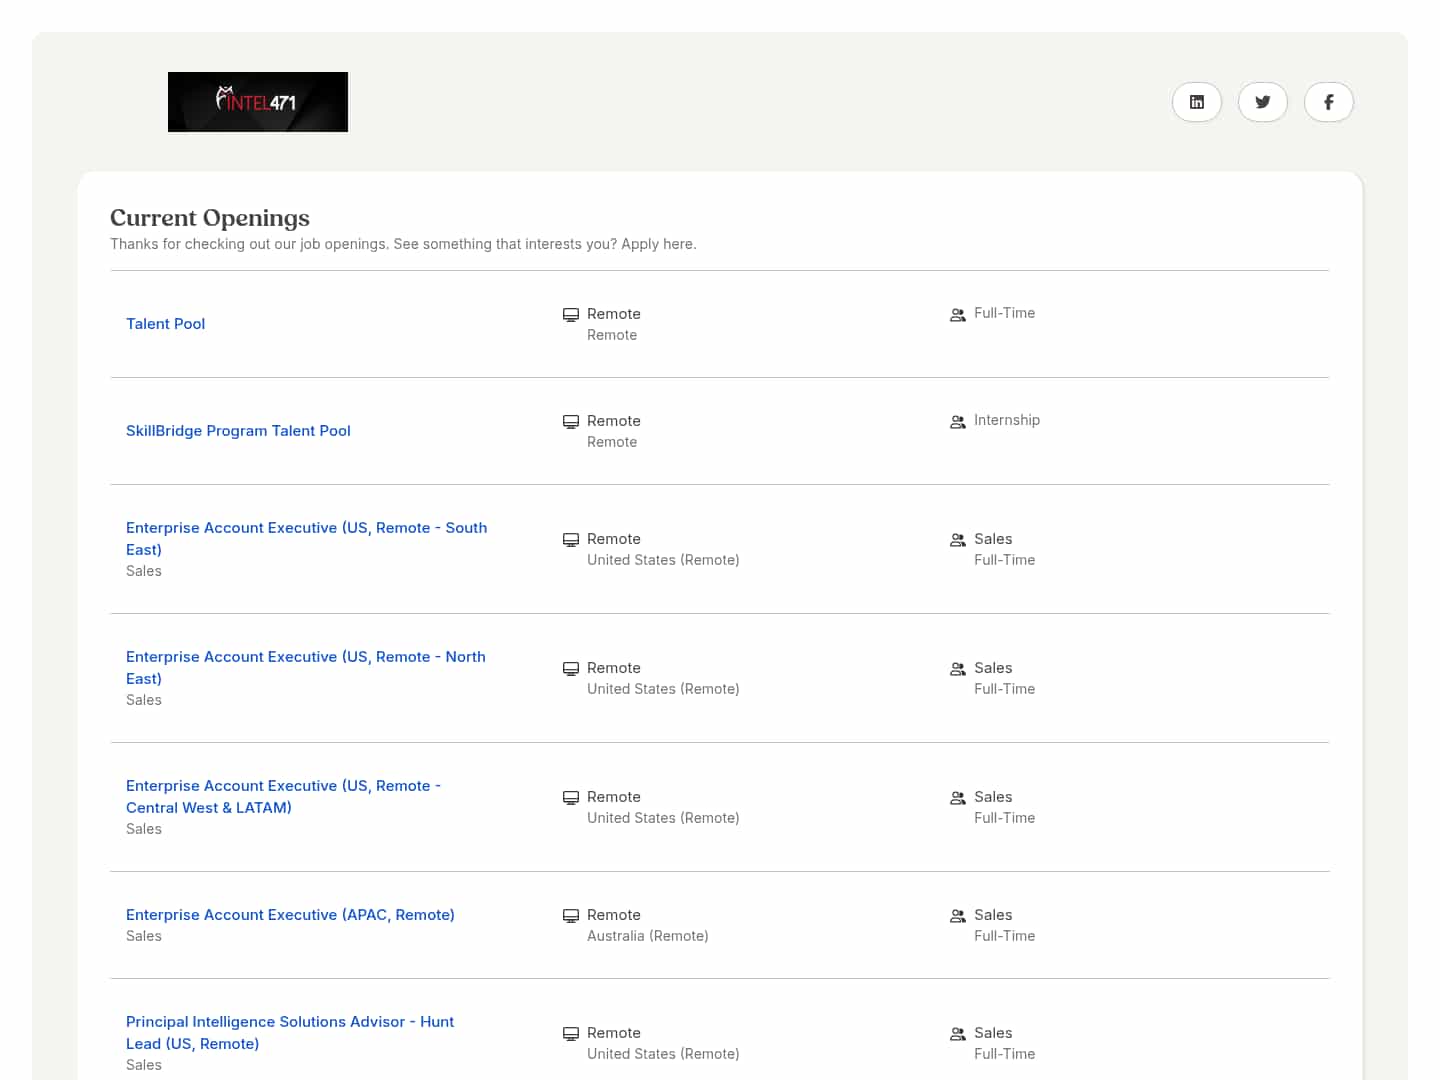Click the remote workstation icon beside Talent Pool
The image size is (1440, 1080).
[x=571, y=314]
